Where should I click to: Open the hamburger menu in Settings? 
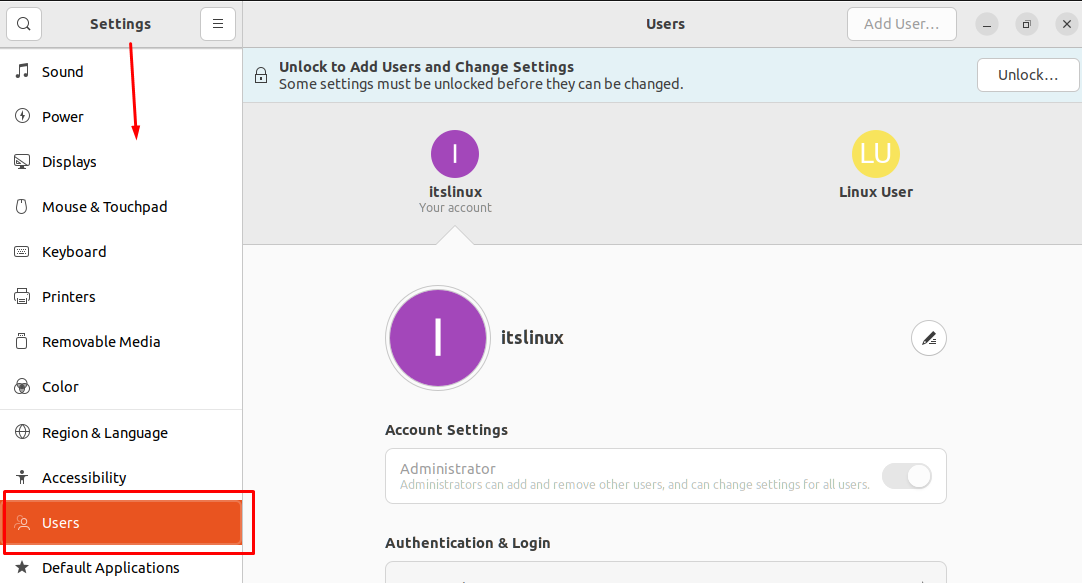[218, 23]
